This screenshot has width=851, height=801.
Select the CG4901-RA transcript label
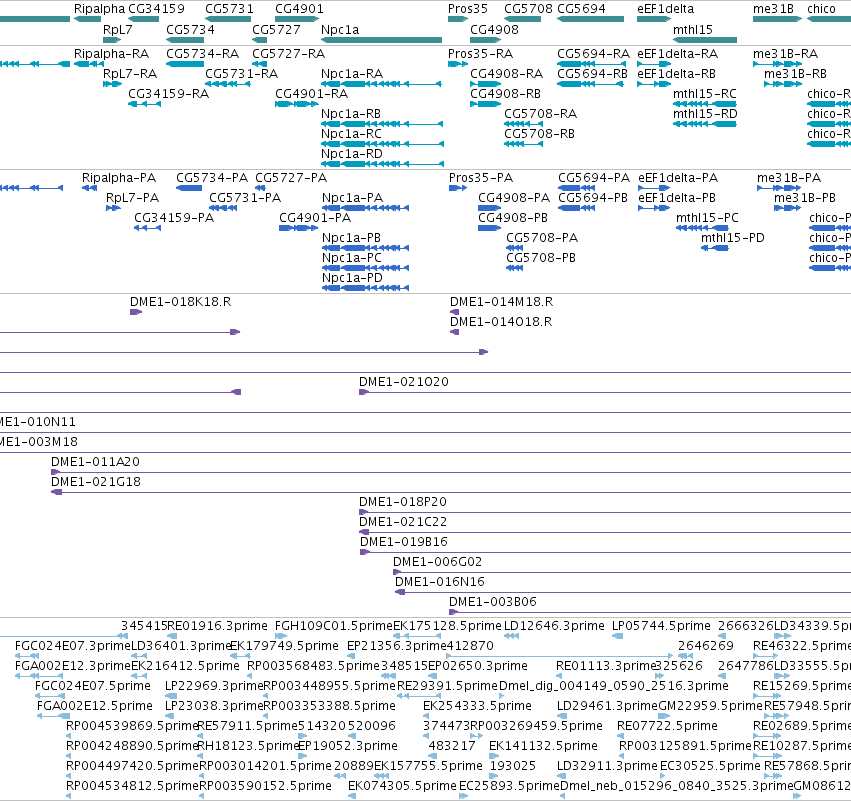(312, 94)
